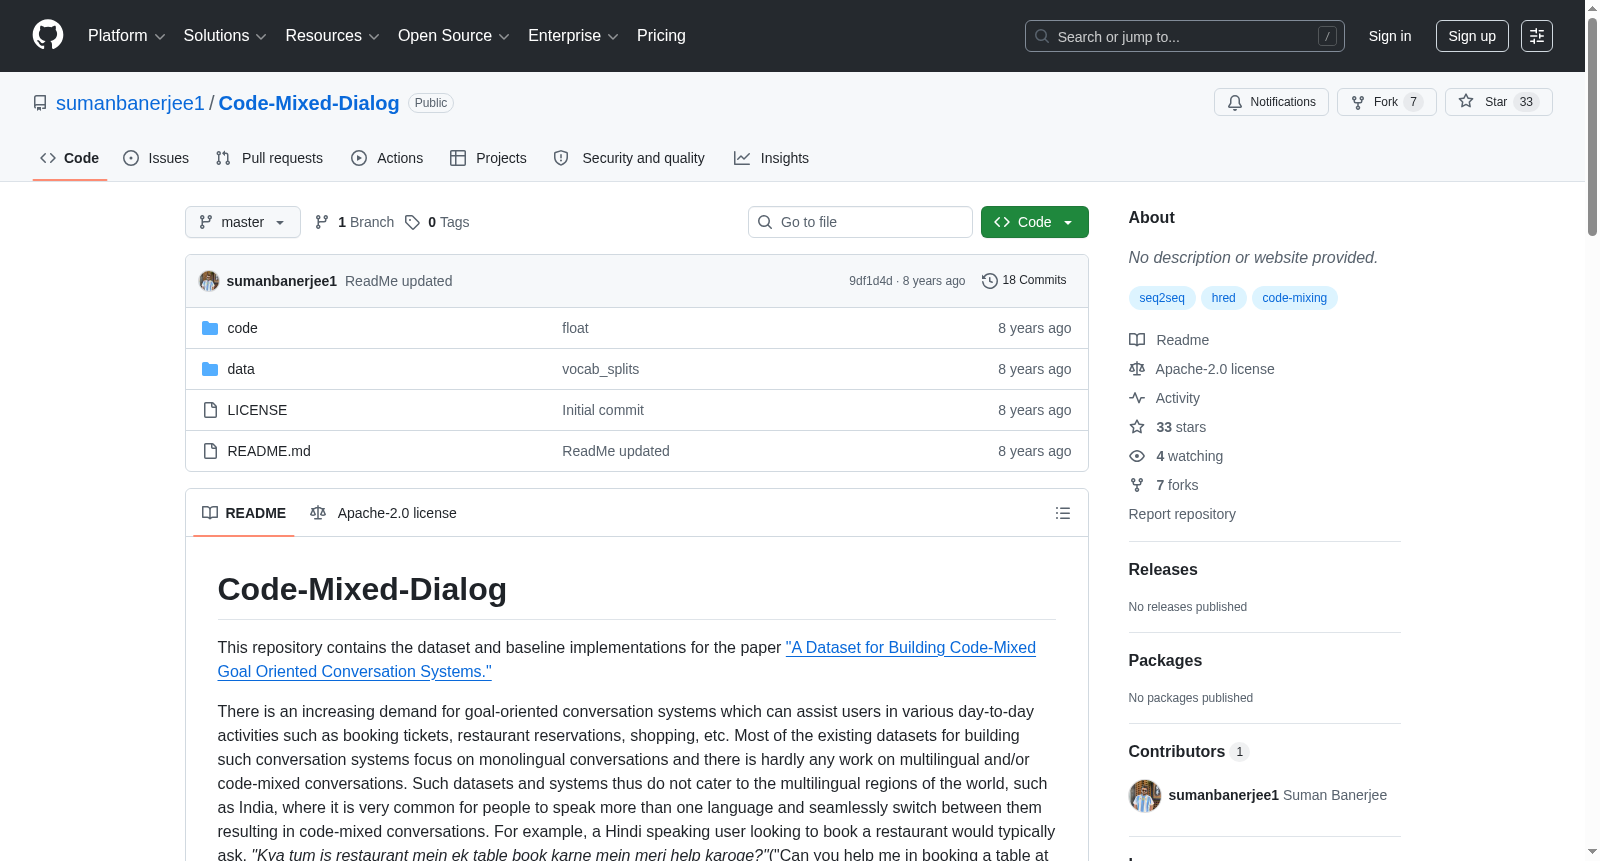Open commit 9df1d4d
Image resolution: width=1600 pixels, height=861 pixels.
871,281
